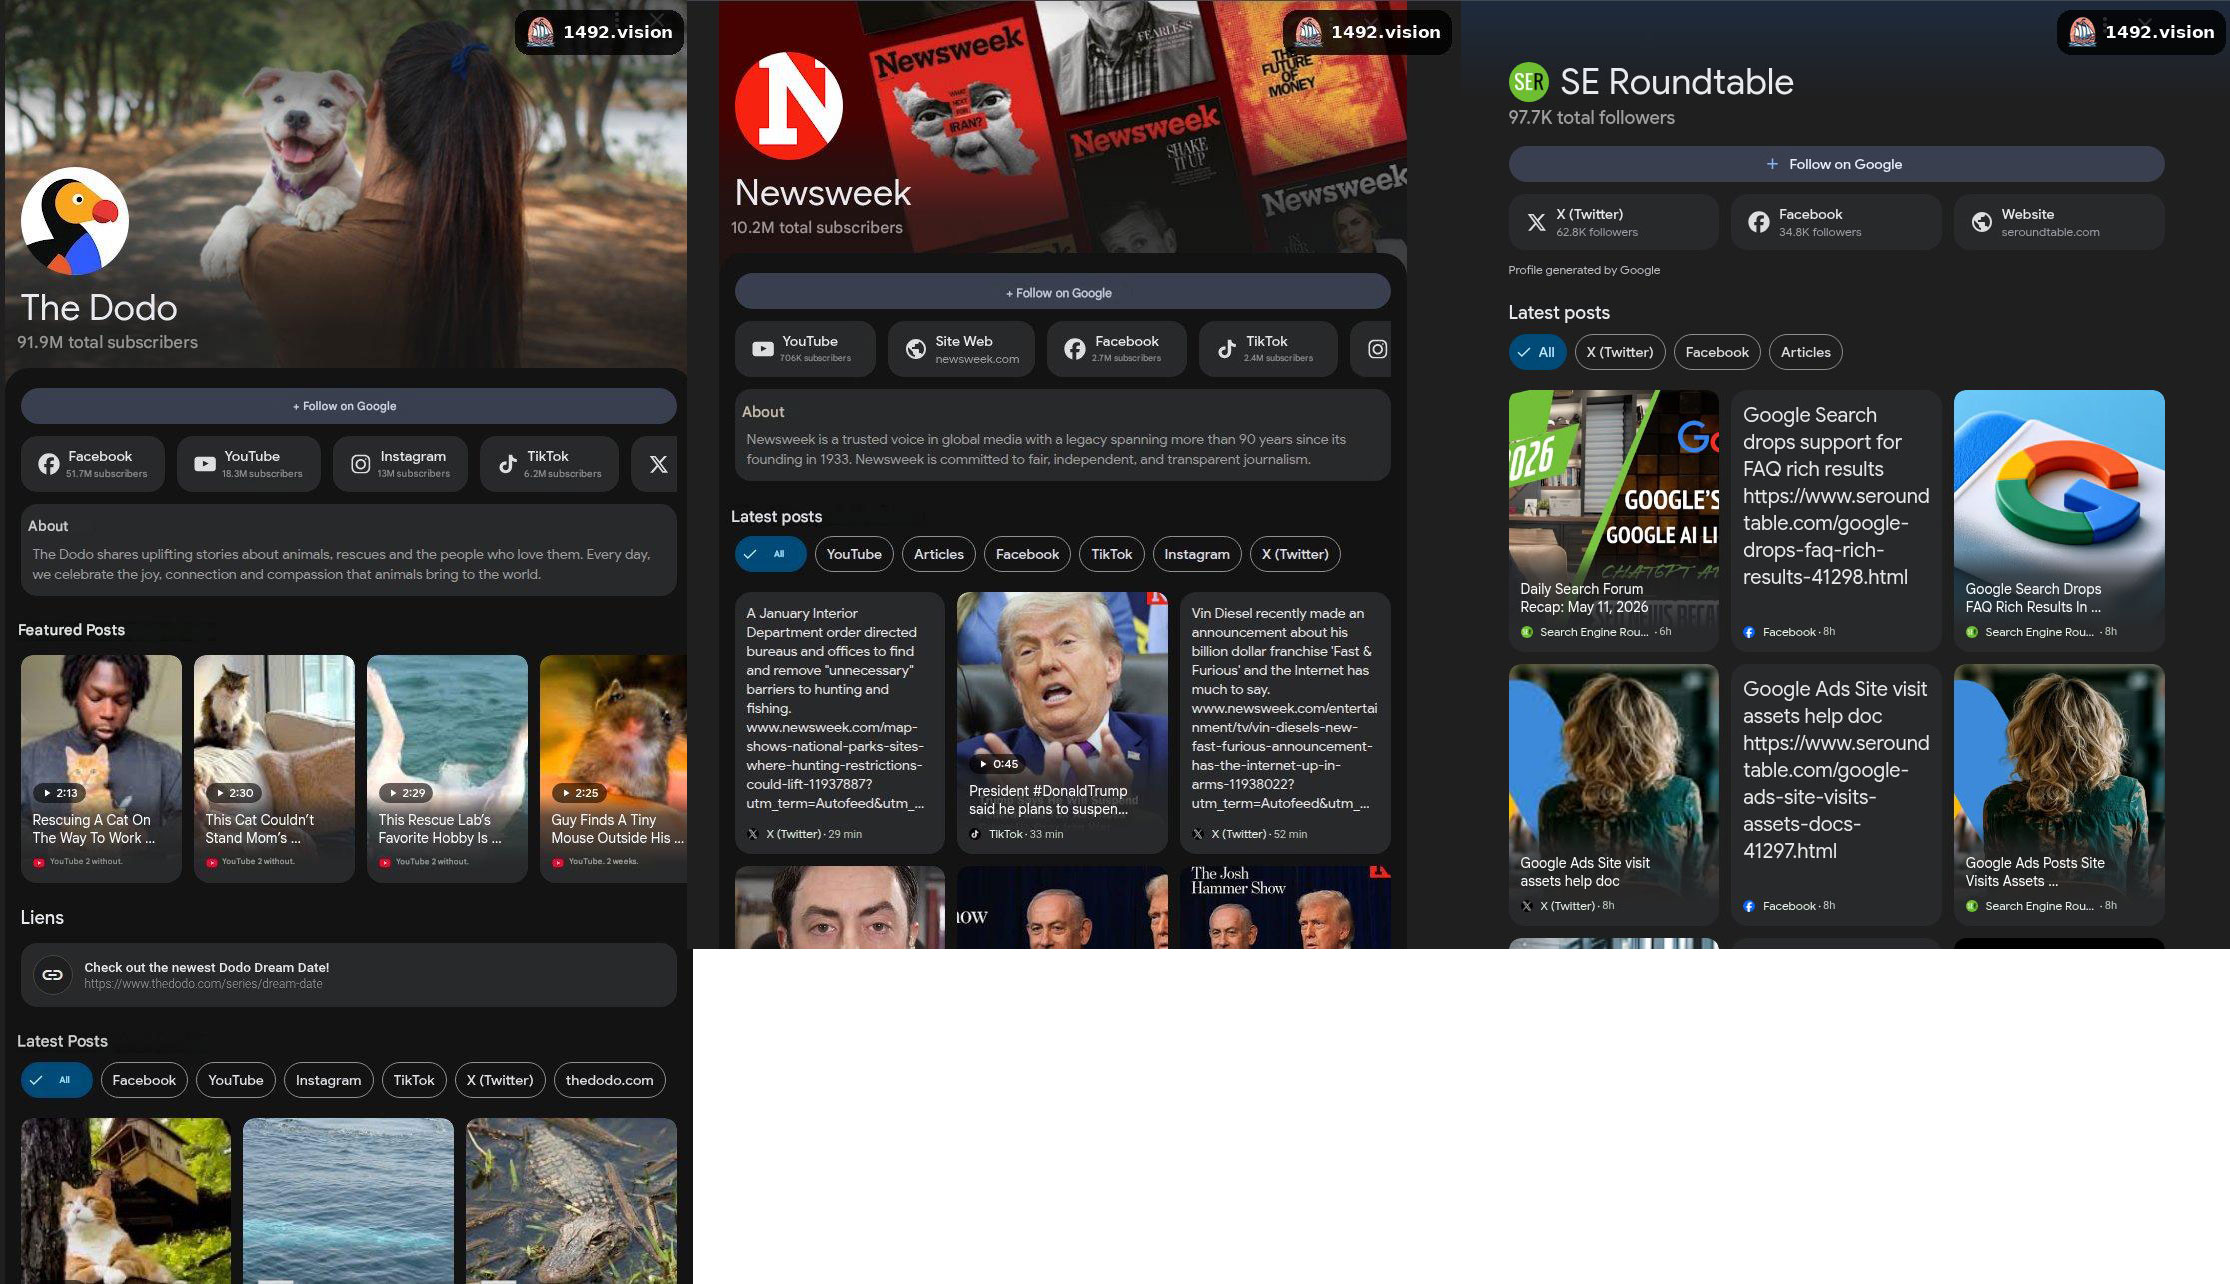Toggle the All filter under Newsweek's Latest posts

(x=771, y=554)
